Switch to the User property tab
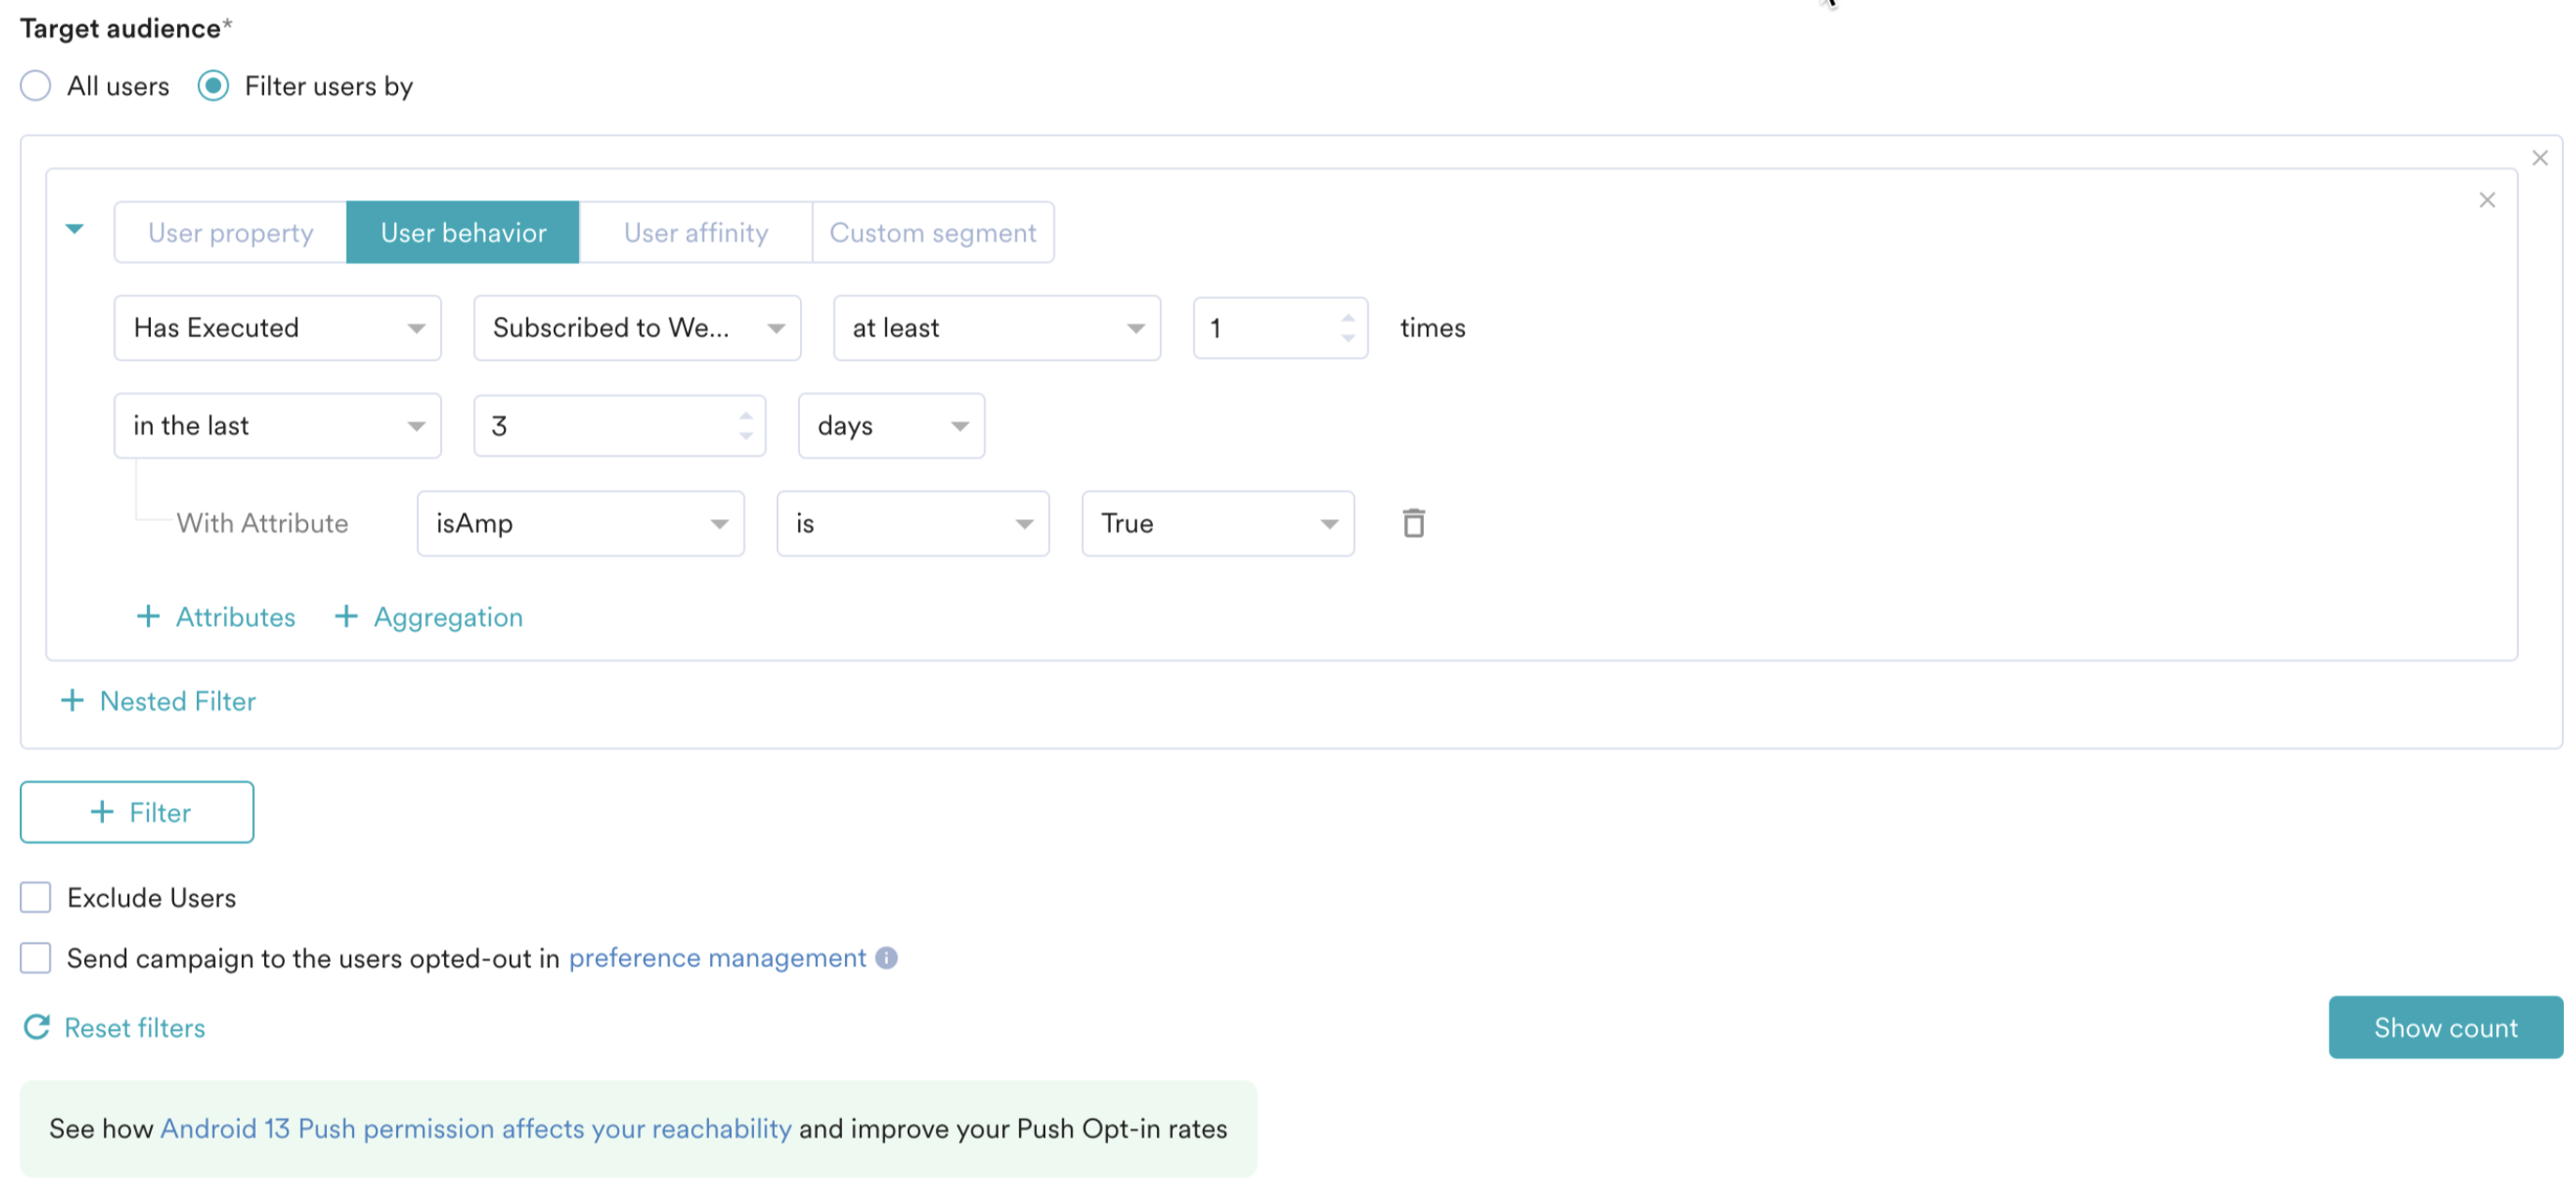 pyautogui.click(x=230, y=233)
